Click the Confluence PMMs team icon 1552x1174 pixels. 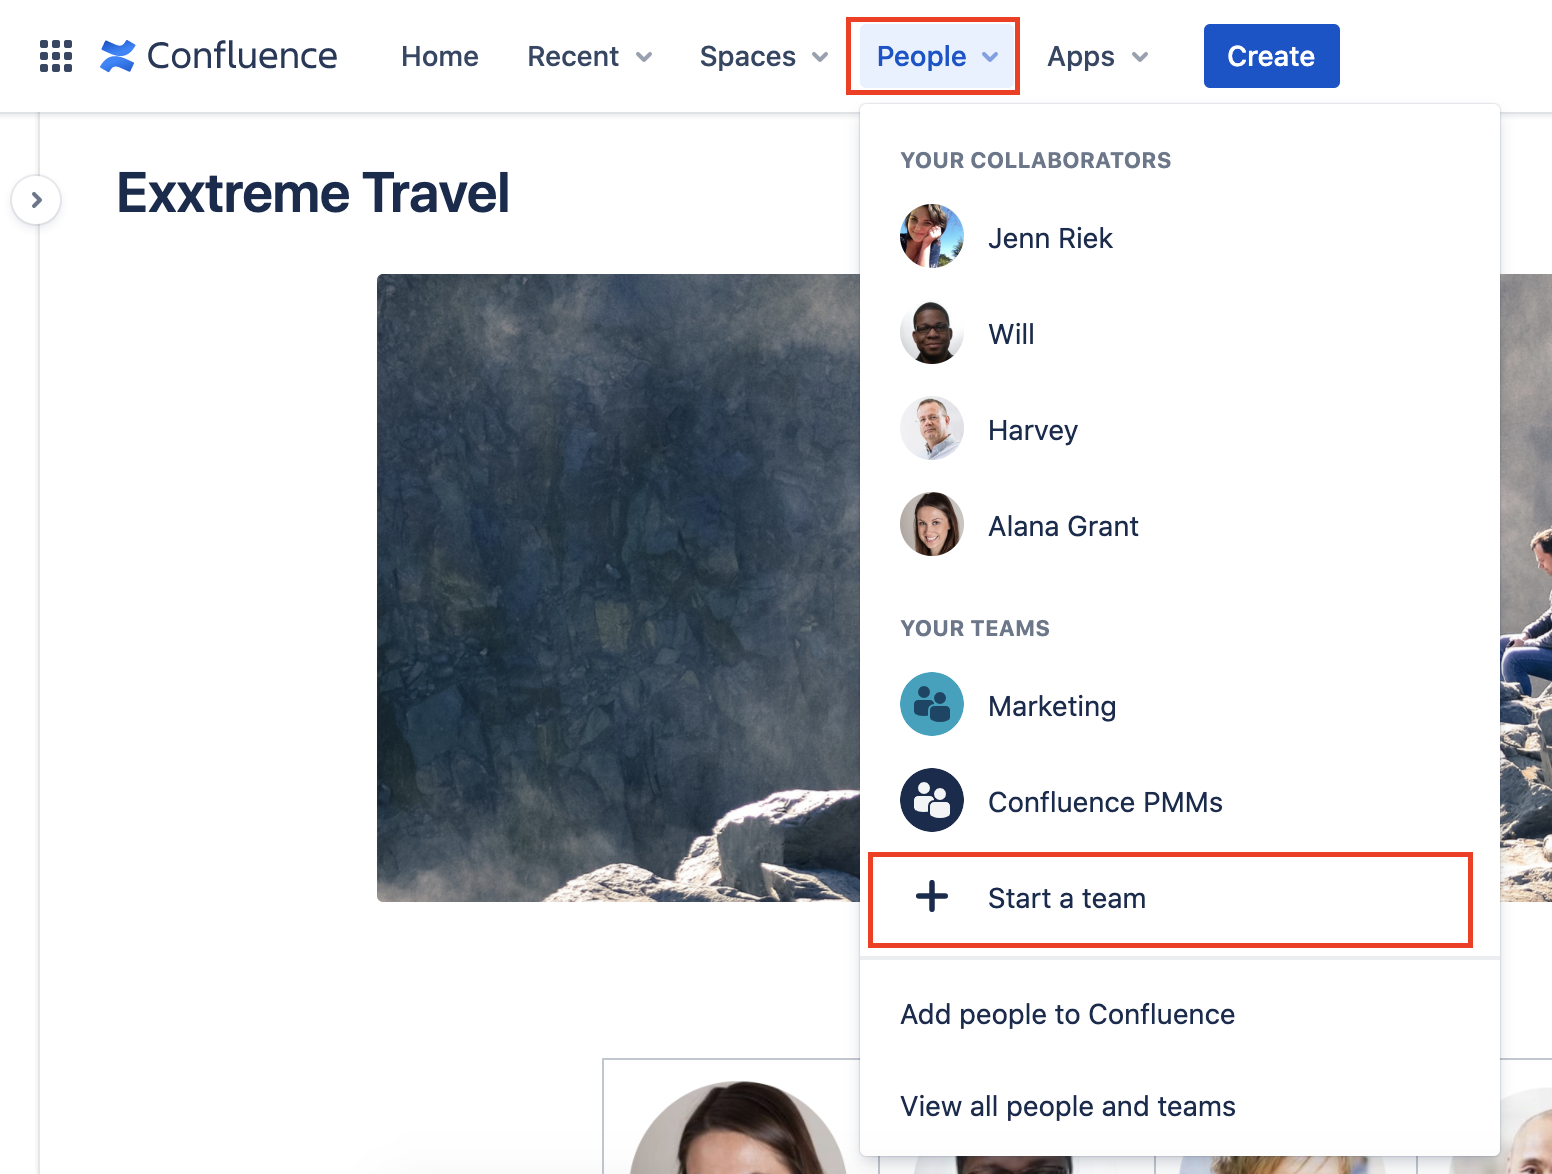932,800
